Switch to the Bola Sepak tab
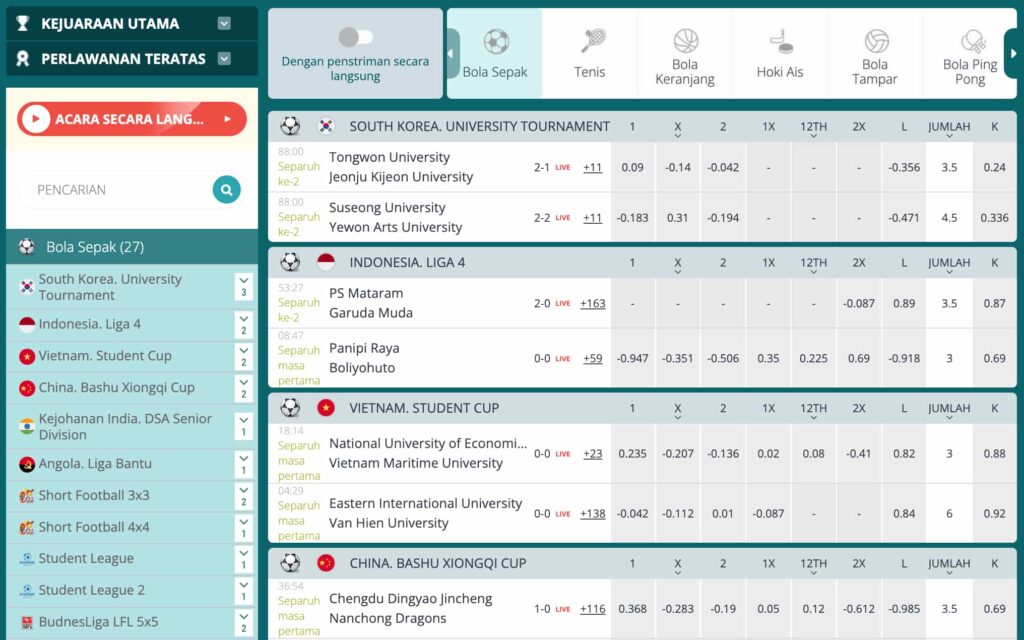Screen dimensions: 1024x640 (x=495, y=54)
